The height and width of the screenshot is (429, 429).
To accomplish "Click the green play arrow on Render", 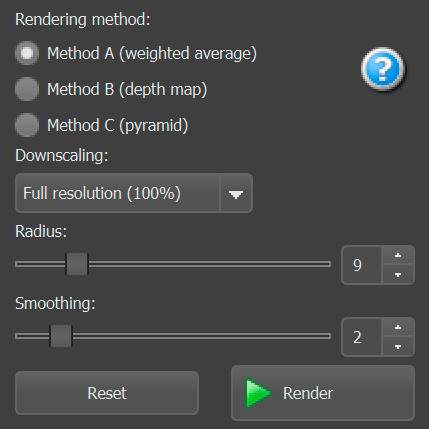I will 258,393.
